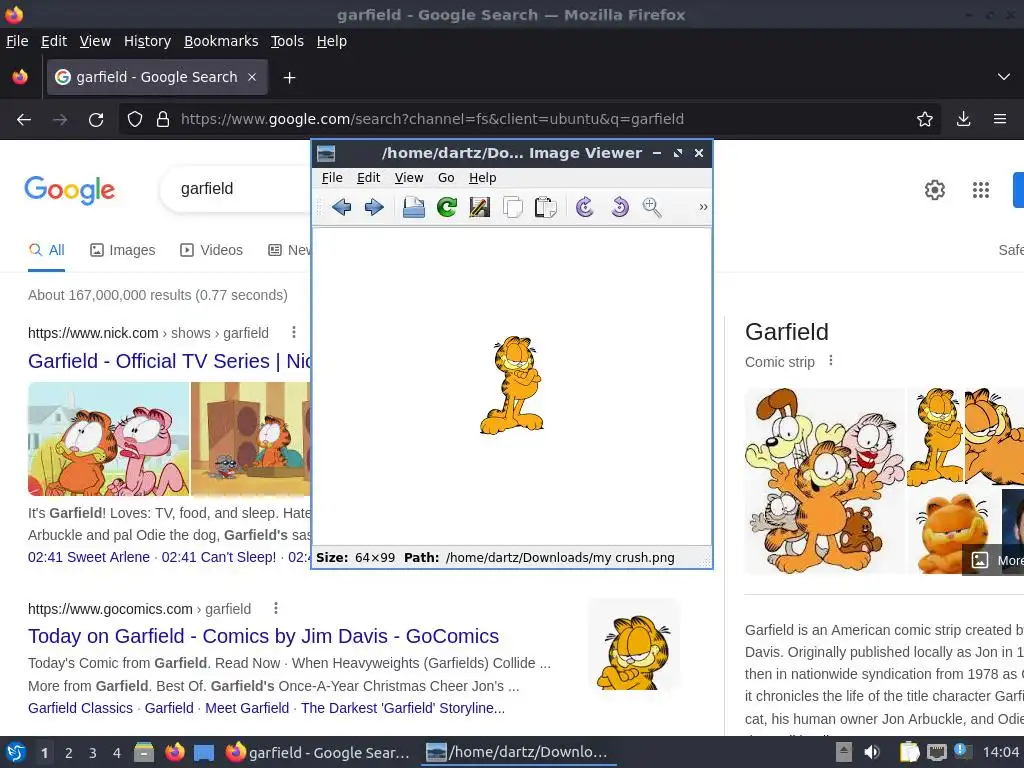The image size is (1024, 768).
Task: Click the Paste icon in Image Viewer toolbar
Action: [545, 208]
